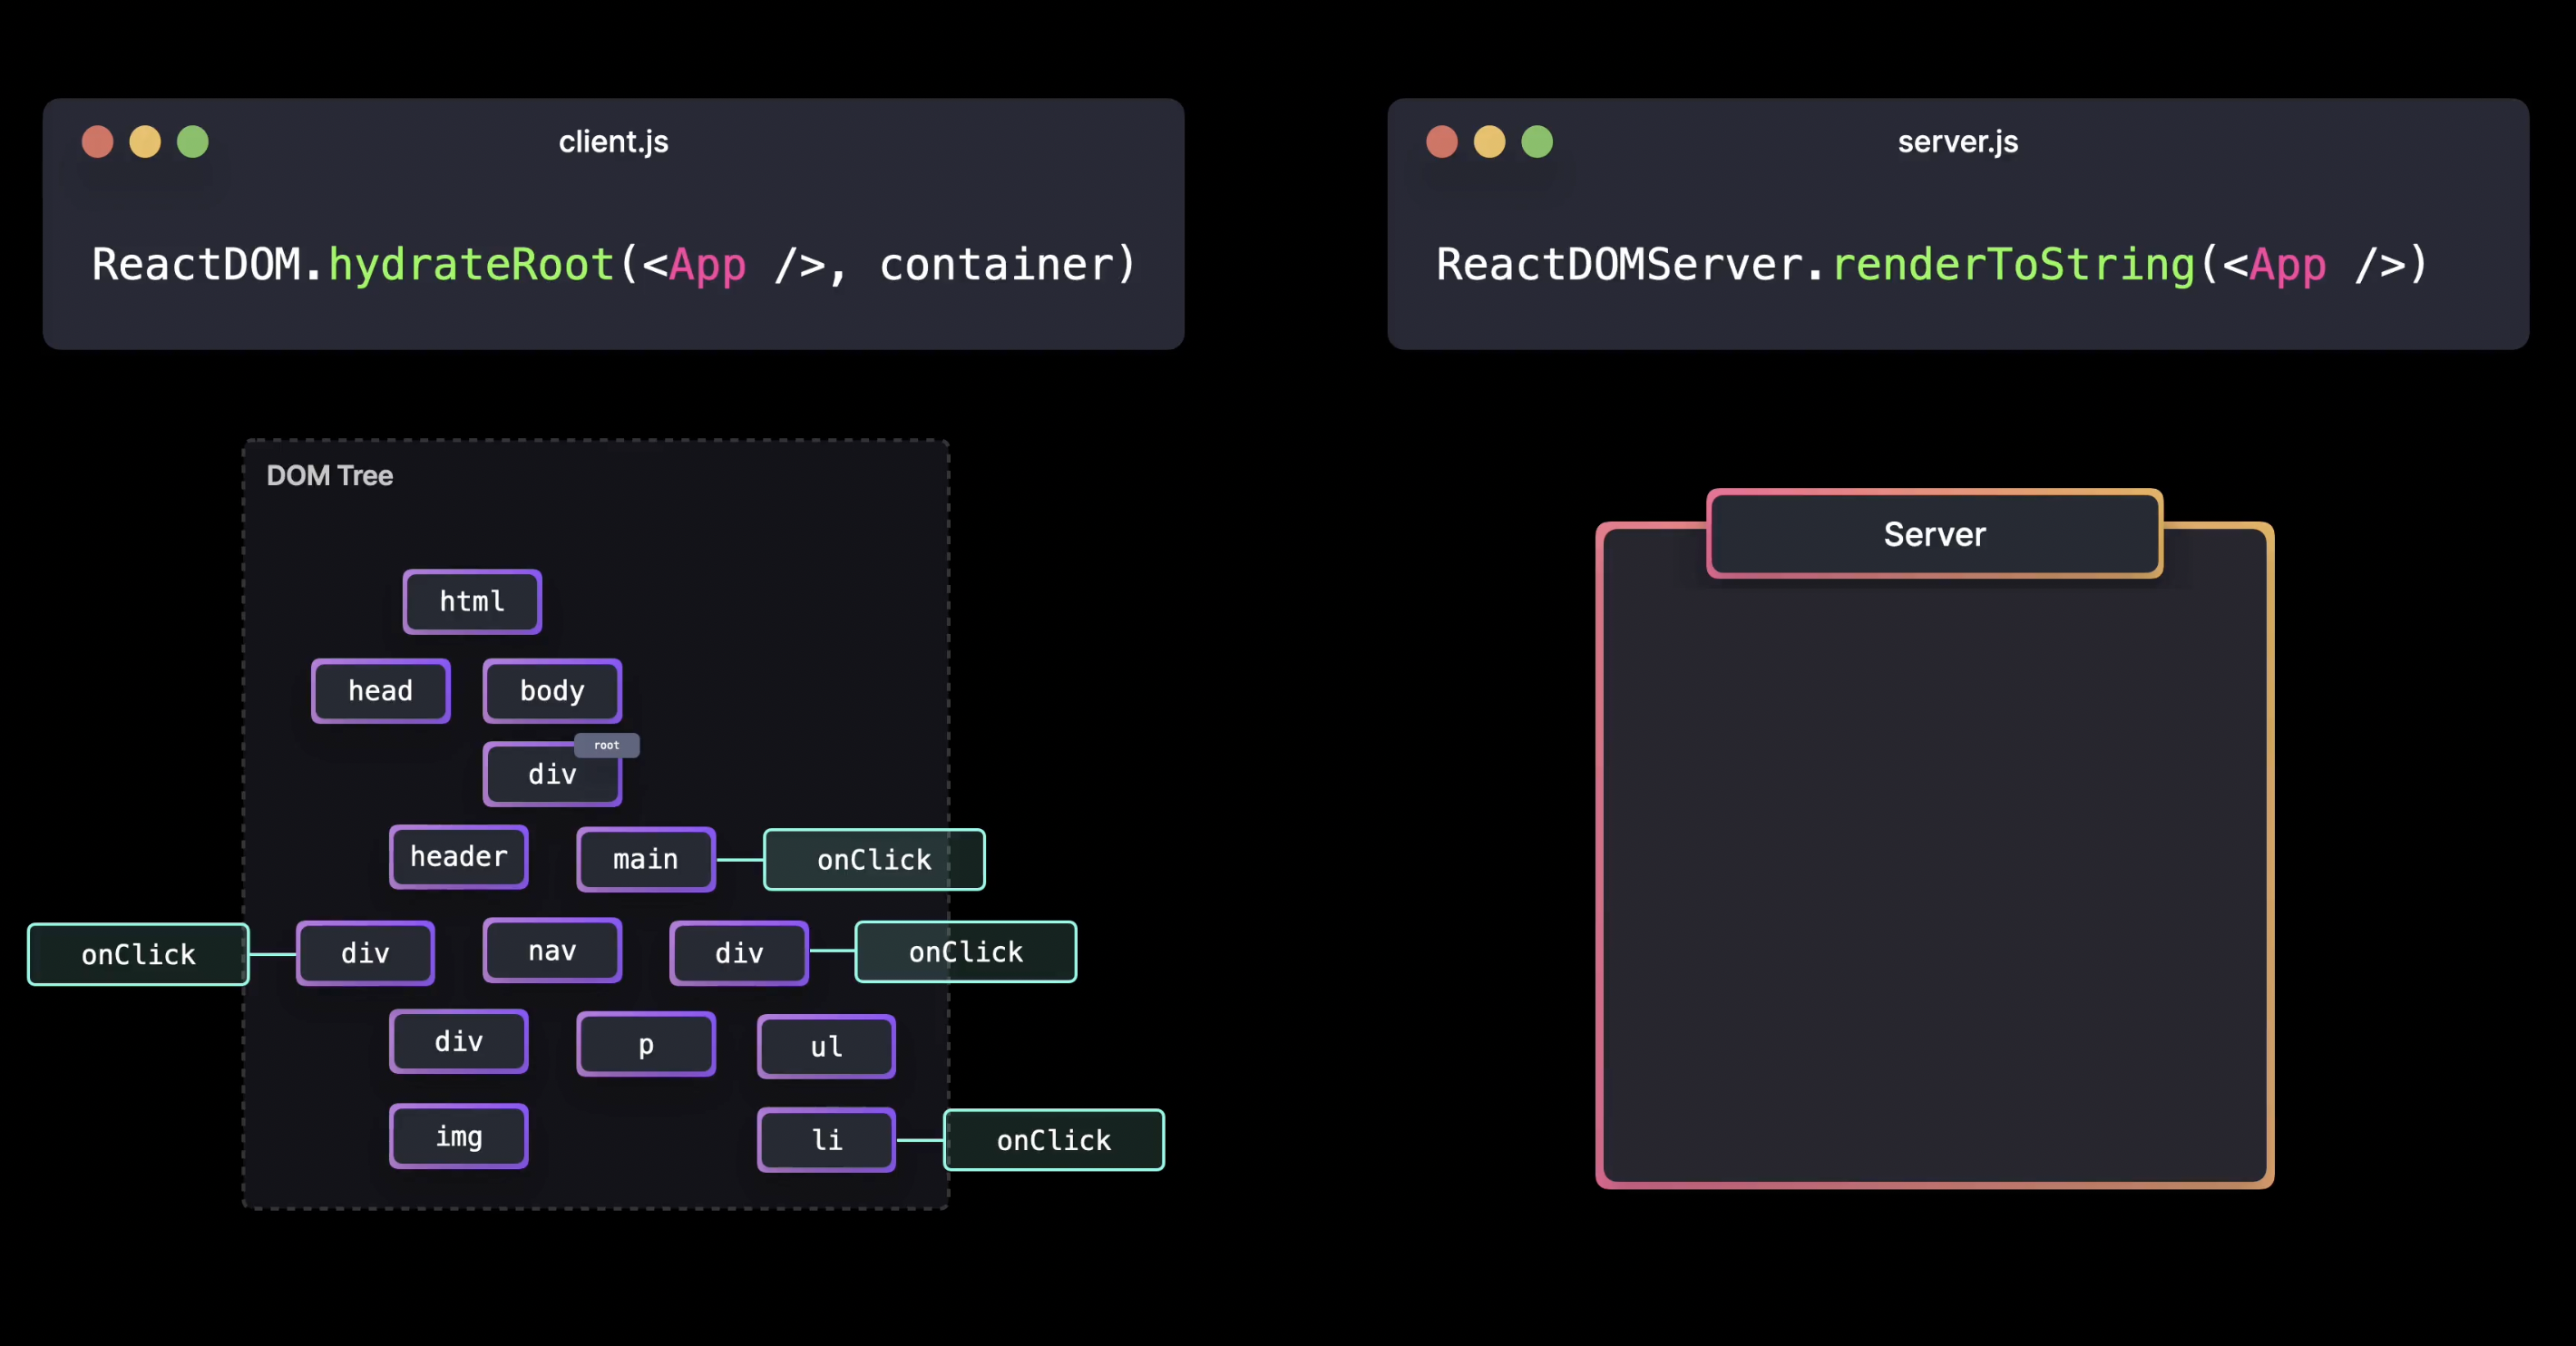Click the yellow dot on client.js window
2576x1346 pixels.
pos(145,142)
